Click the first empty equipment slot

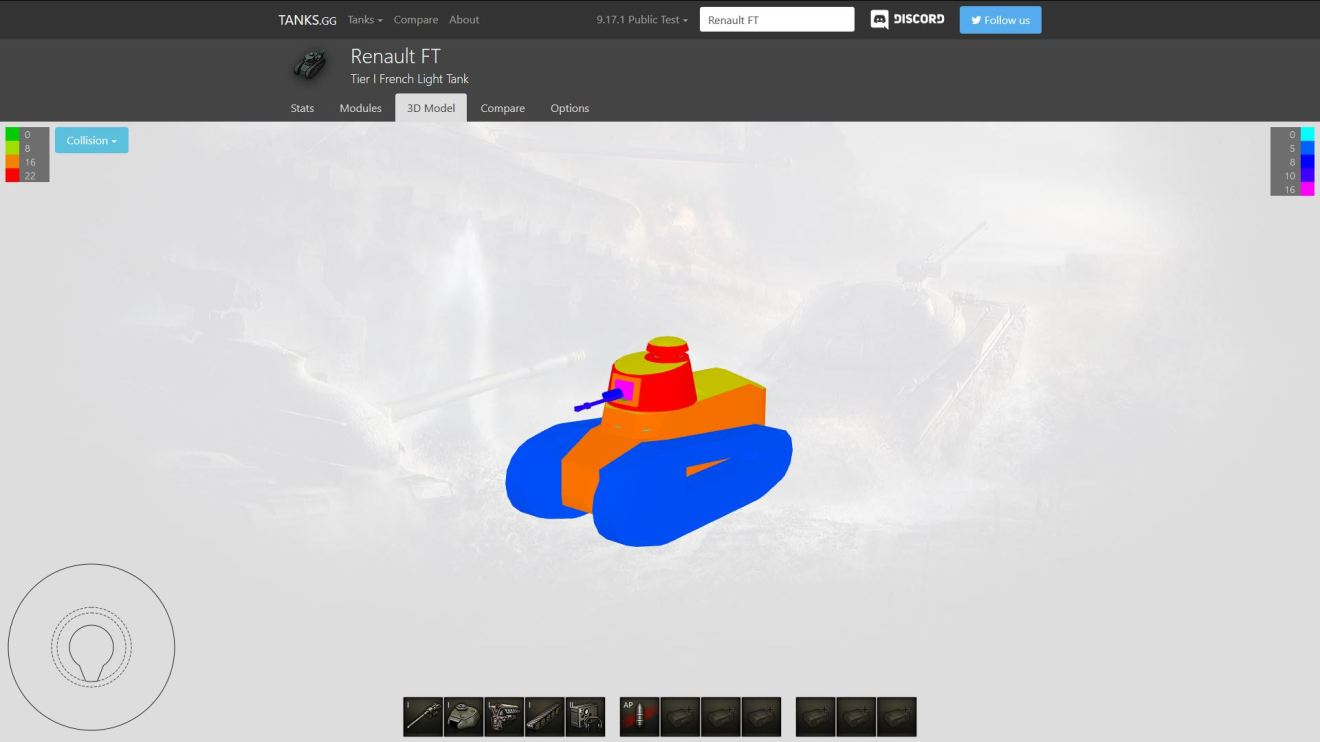[x=680, y=717]
